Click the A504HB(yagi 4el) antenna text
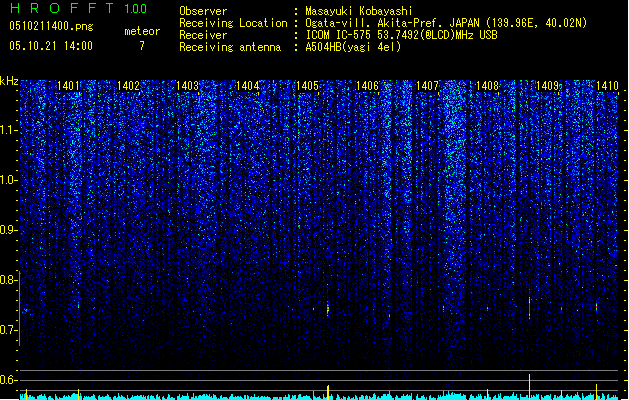629x400 pixels. (x=353, y=47)
